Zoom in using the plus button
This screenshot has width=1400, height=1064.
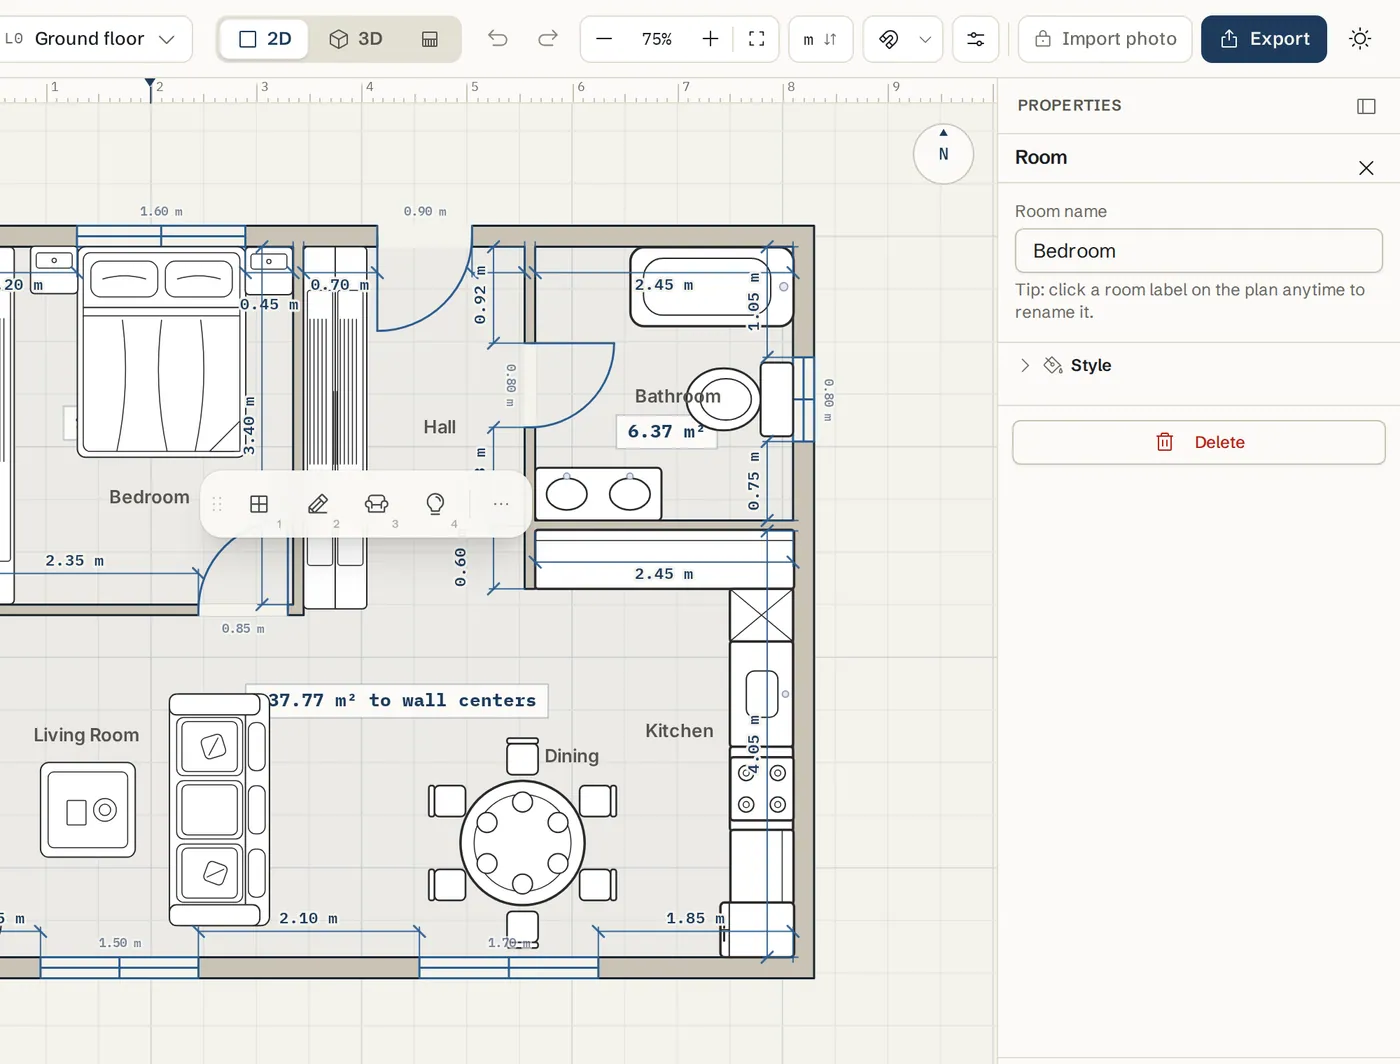tap(710, 39)
